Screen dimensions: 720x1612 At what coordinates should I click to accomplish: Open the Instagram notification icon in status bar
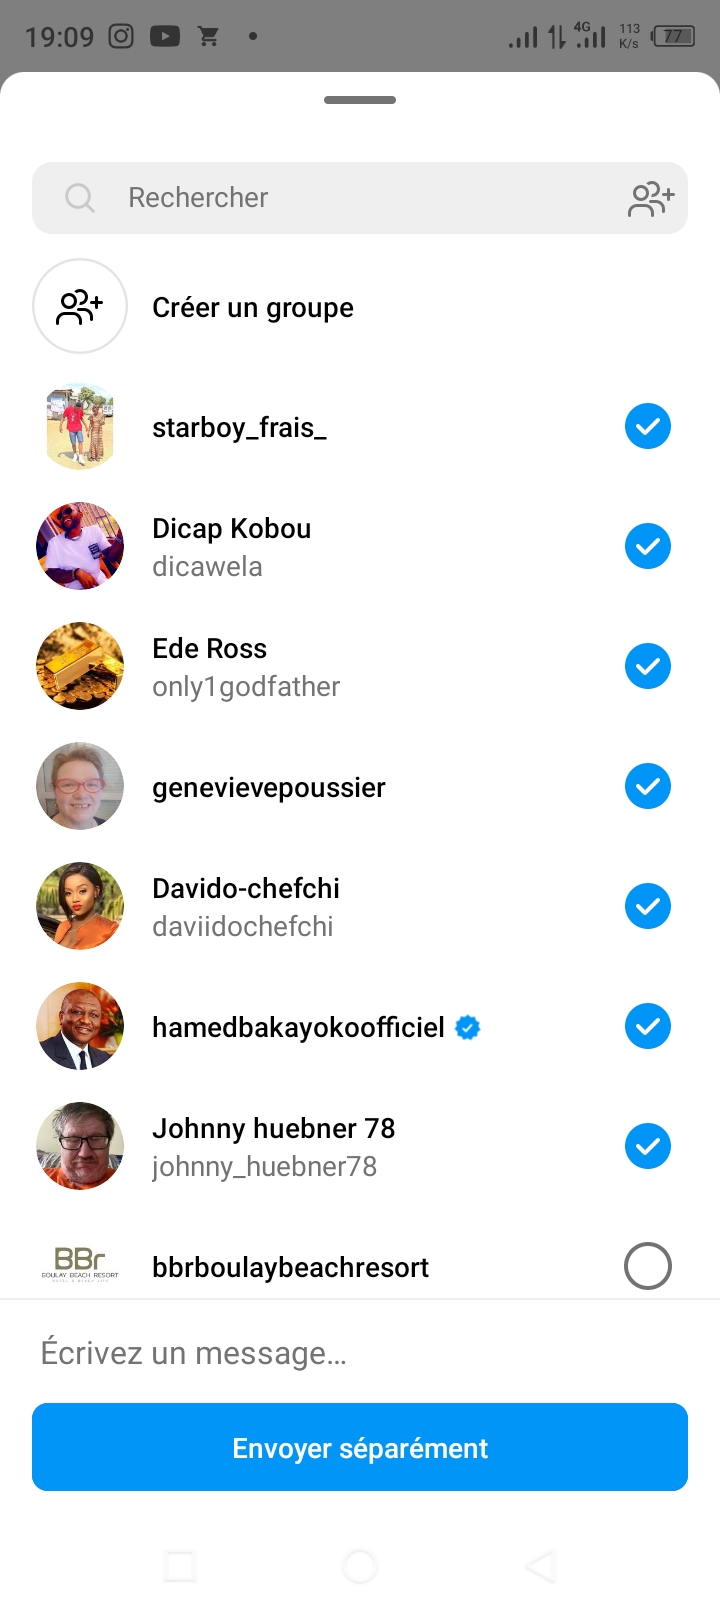pyautogui.click(x=121, y=37)
